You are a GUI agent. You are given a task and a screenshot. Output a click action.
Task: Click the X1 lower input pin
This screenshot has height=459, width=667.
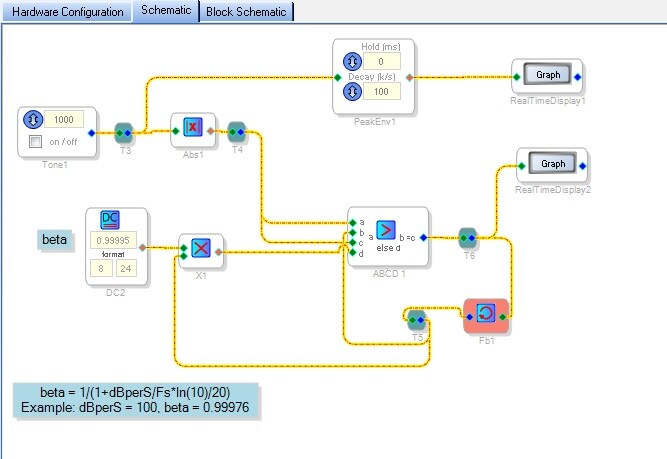pyautogui.click(x=183, y=256)
